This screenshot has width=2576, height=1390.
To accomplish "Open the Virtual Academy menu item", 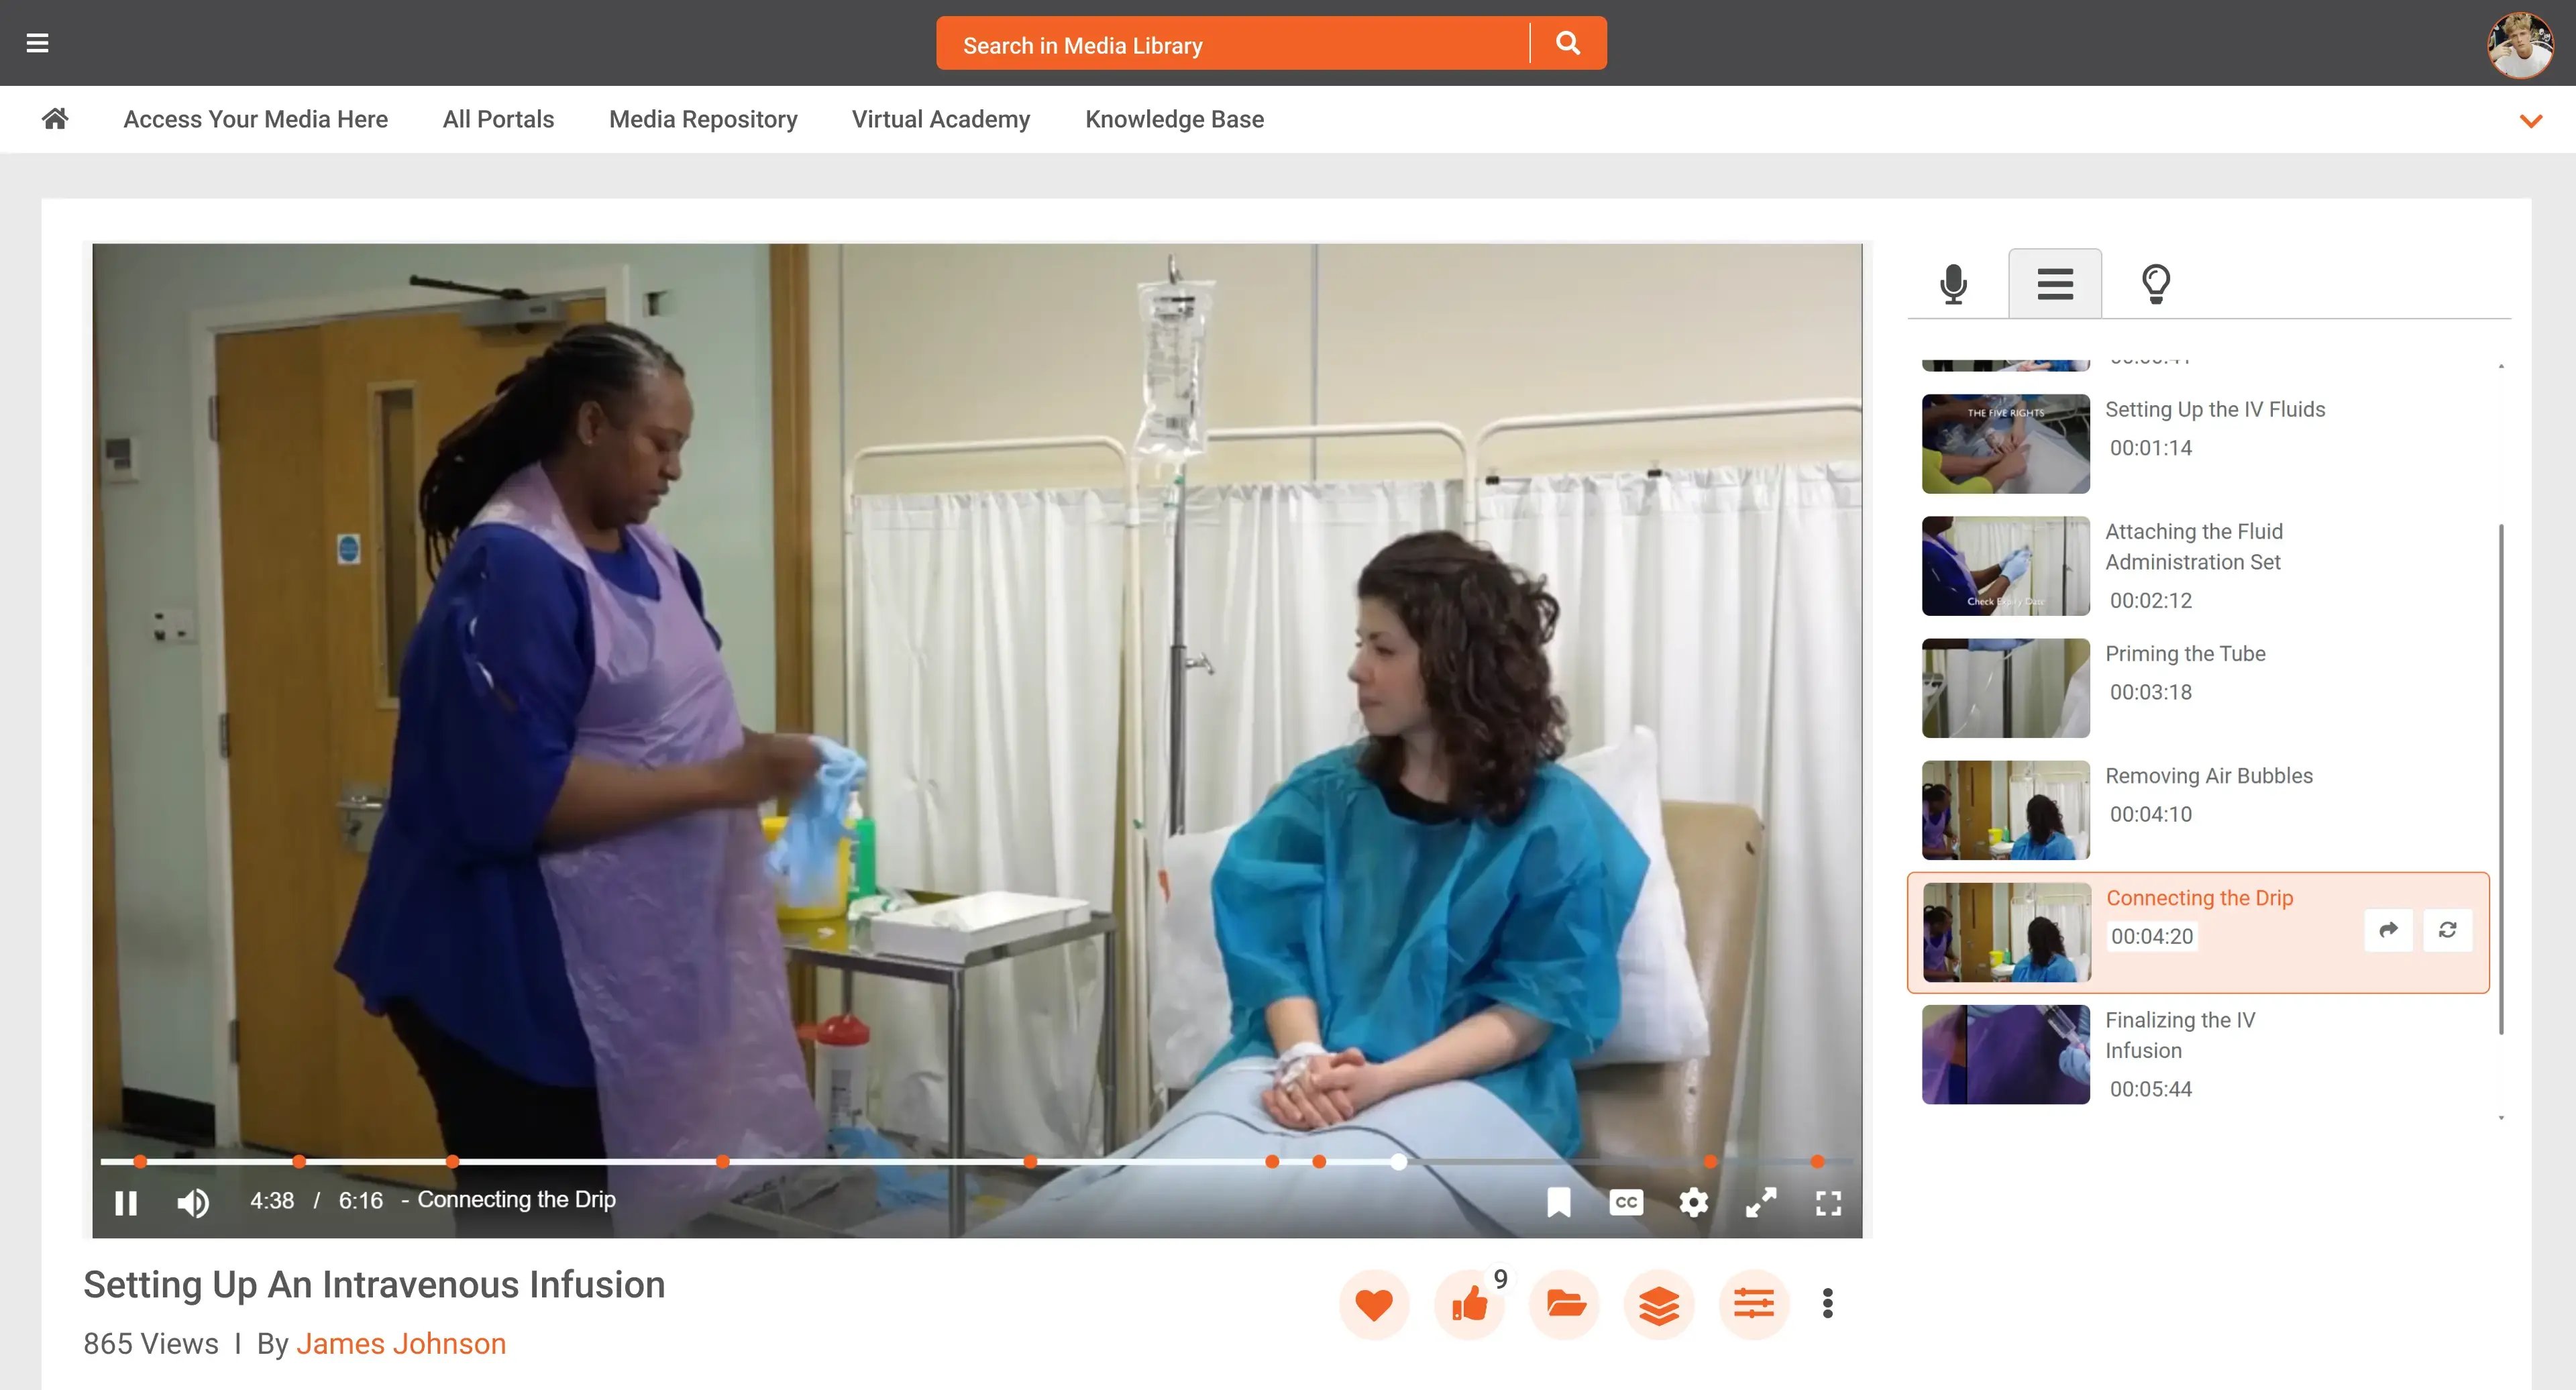I will point(940,119).
